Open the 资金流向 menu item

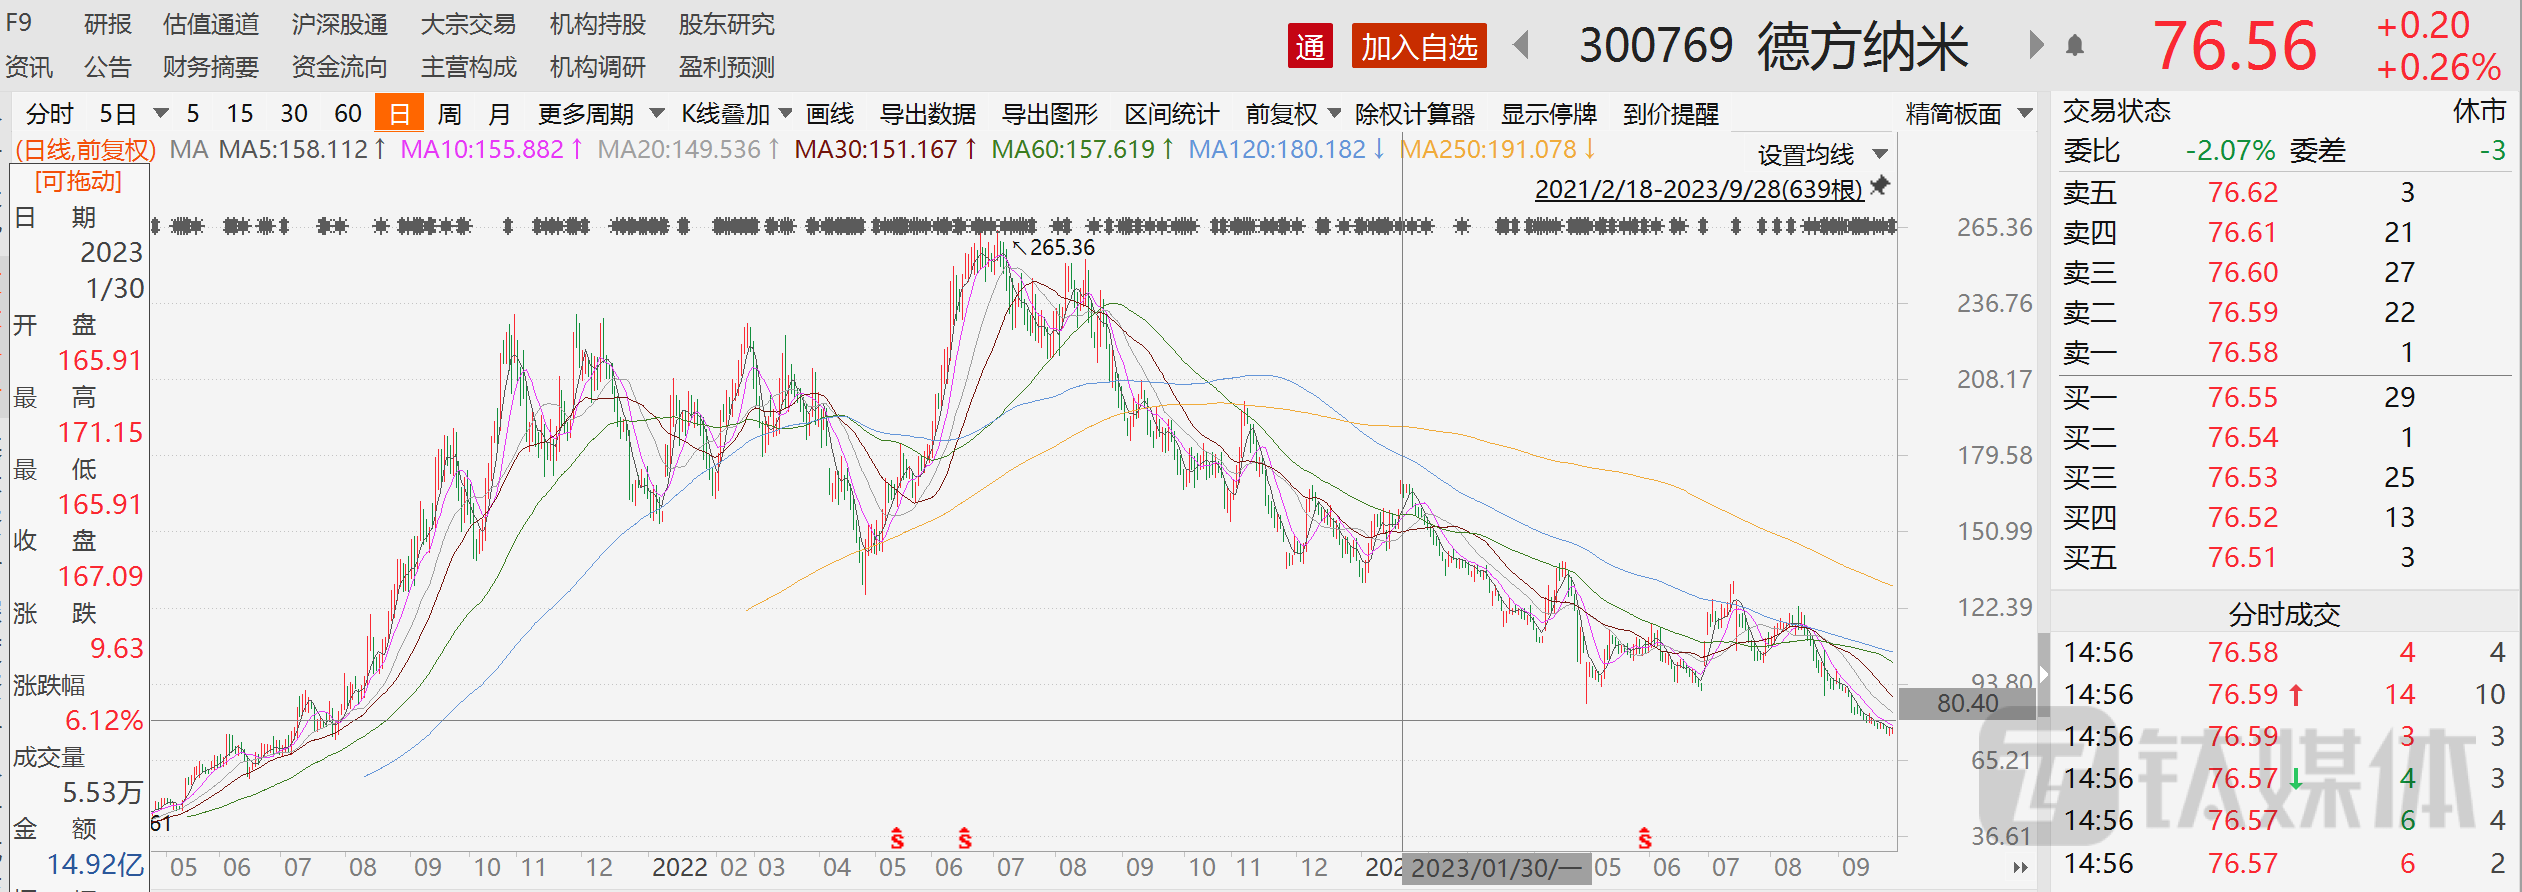coord(339,67)
